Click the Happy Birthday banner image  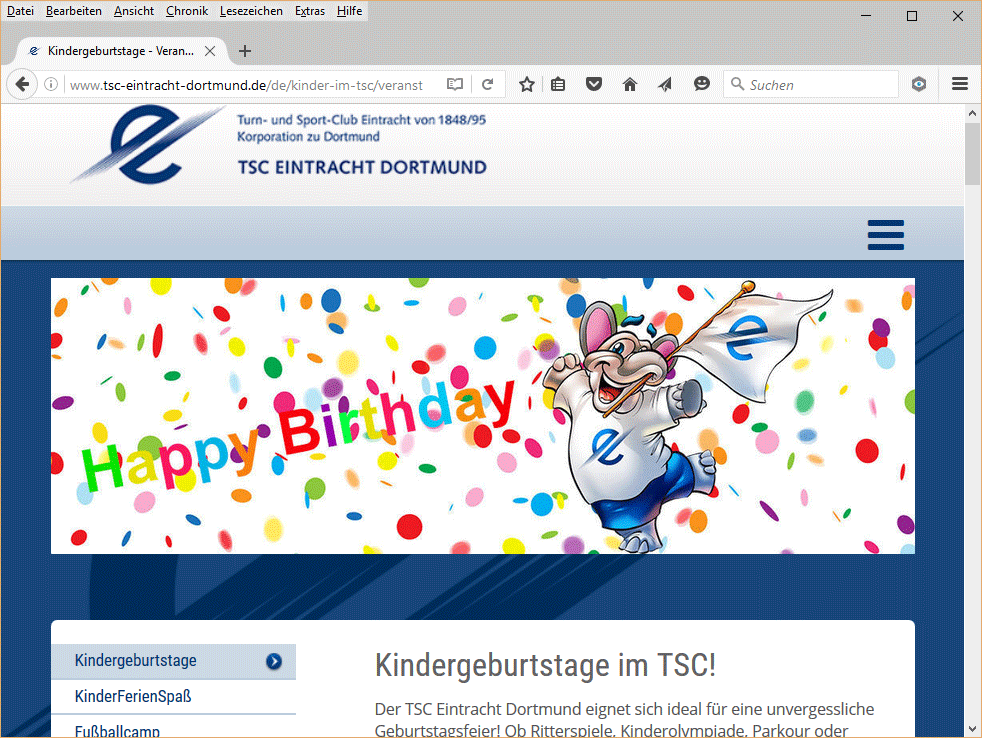[x=482, y=415]
